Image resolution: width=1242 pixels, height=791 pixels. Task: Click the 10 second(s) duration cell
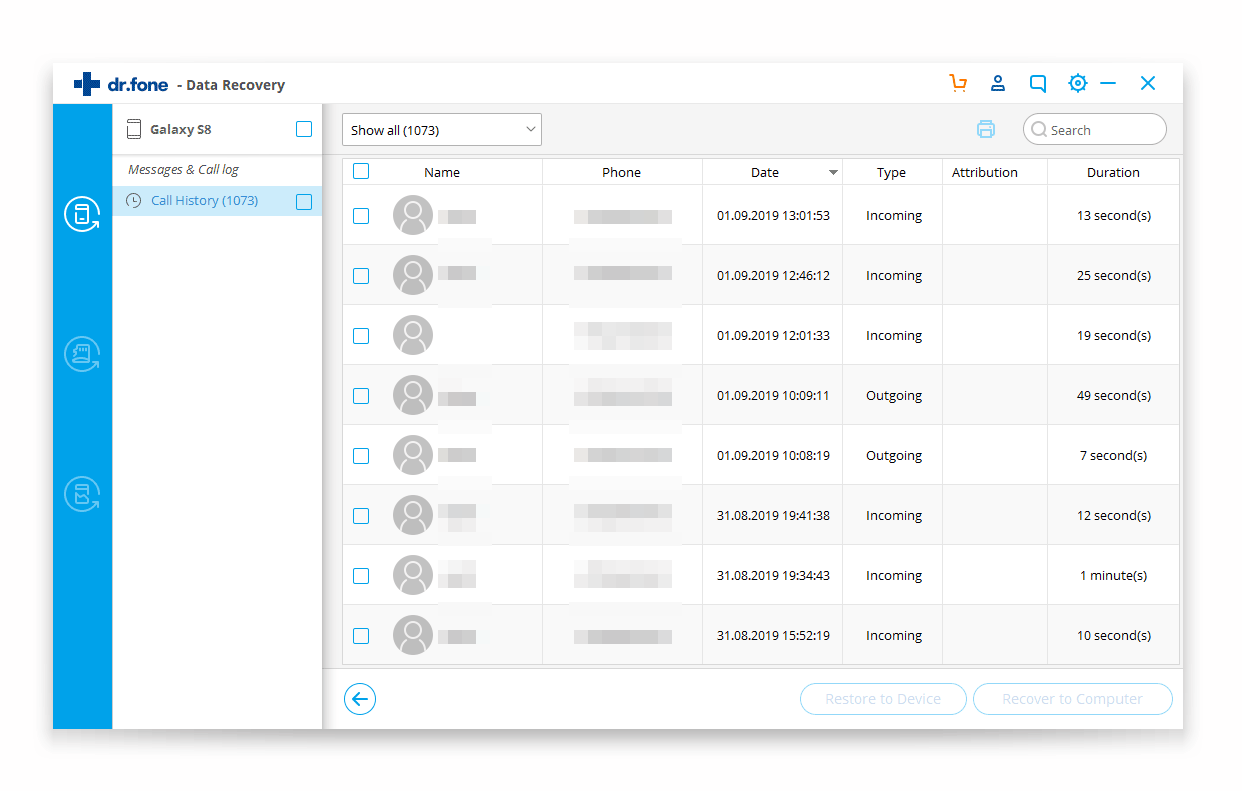(1114, 635)
